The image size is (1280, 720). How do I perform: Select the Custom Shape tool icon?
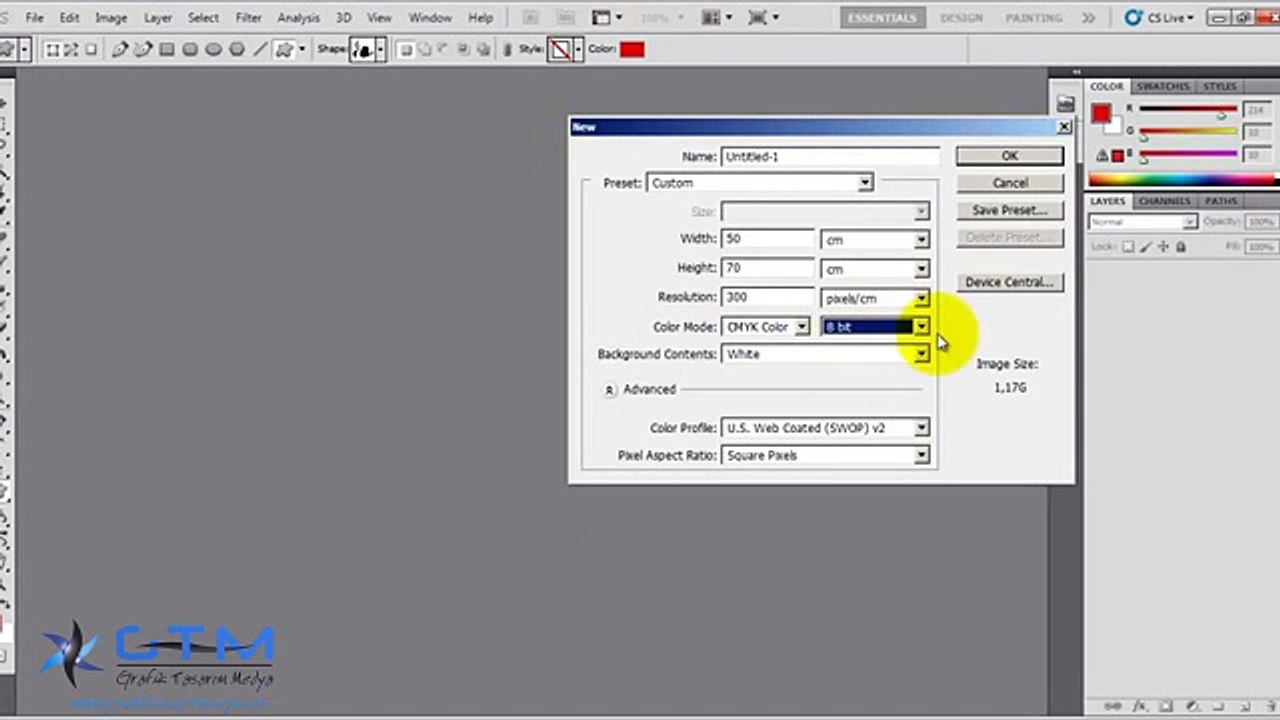[x=284, y=49]
